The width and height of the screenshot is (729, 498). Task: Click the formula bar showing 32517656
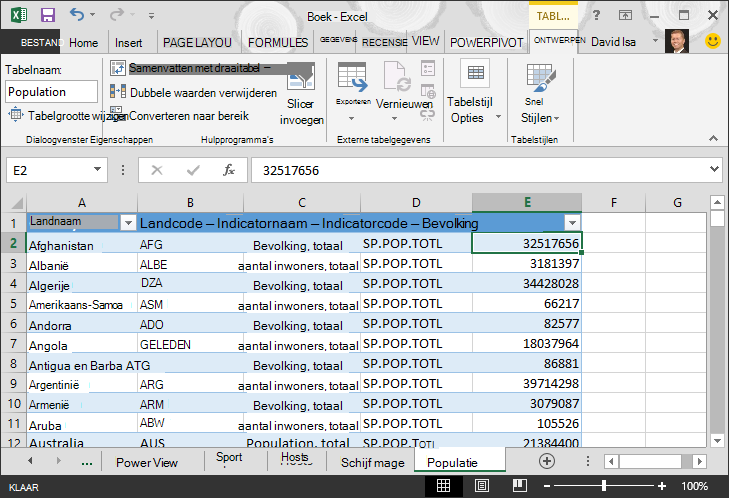tap(479, 170)
